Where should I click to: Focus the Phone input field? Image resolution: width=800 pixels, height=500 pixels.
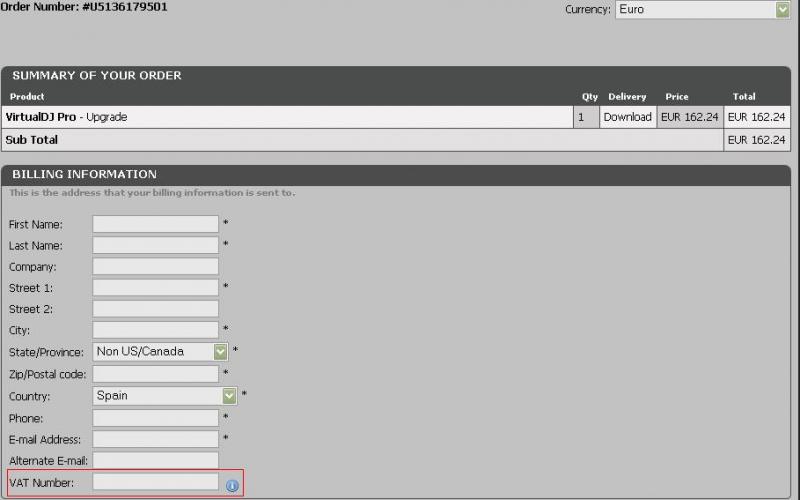click(x=156, y=418)
